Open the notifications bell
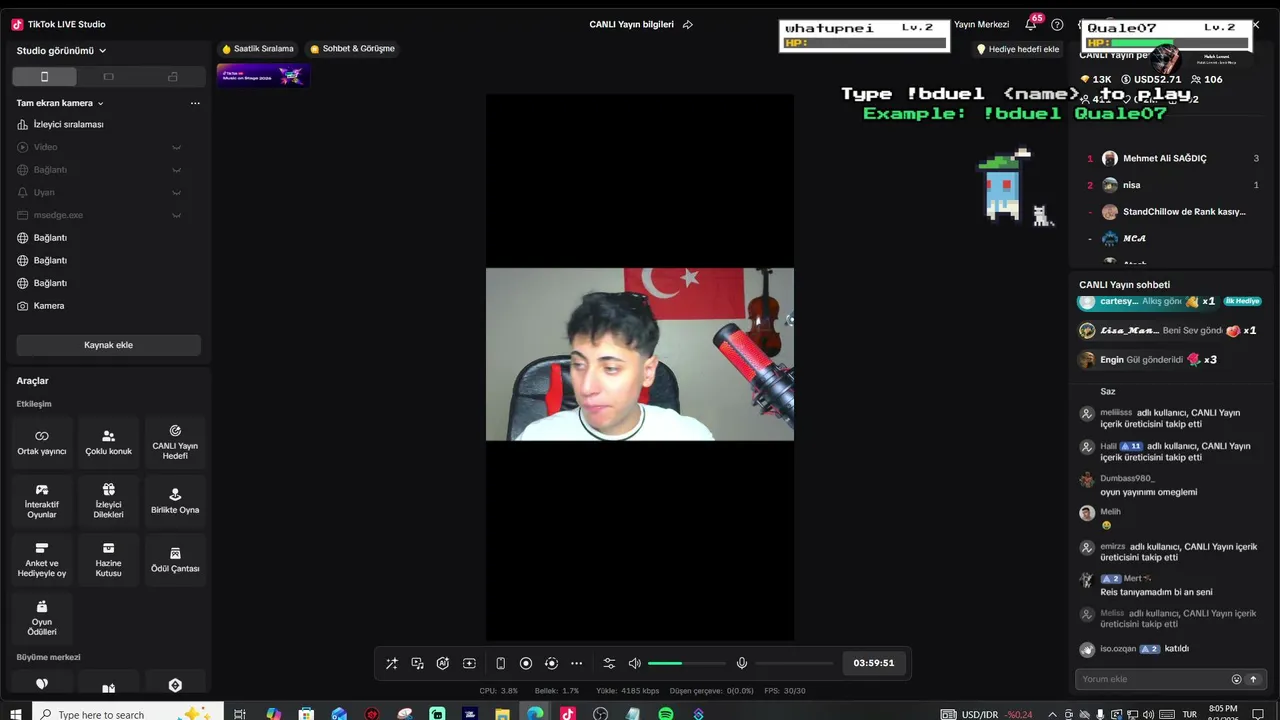 [x=1031, y=24]
